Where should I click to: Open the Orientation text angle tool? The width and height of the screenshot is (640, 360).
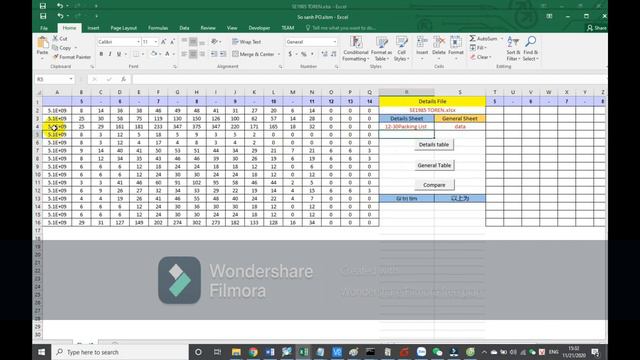tap(214, 42)
